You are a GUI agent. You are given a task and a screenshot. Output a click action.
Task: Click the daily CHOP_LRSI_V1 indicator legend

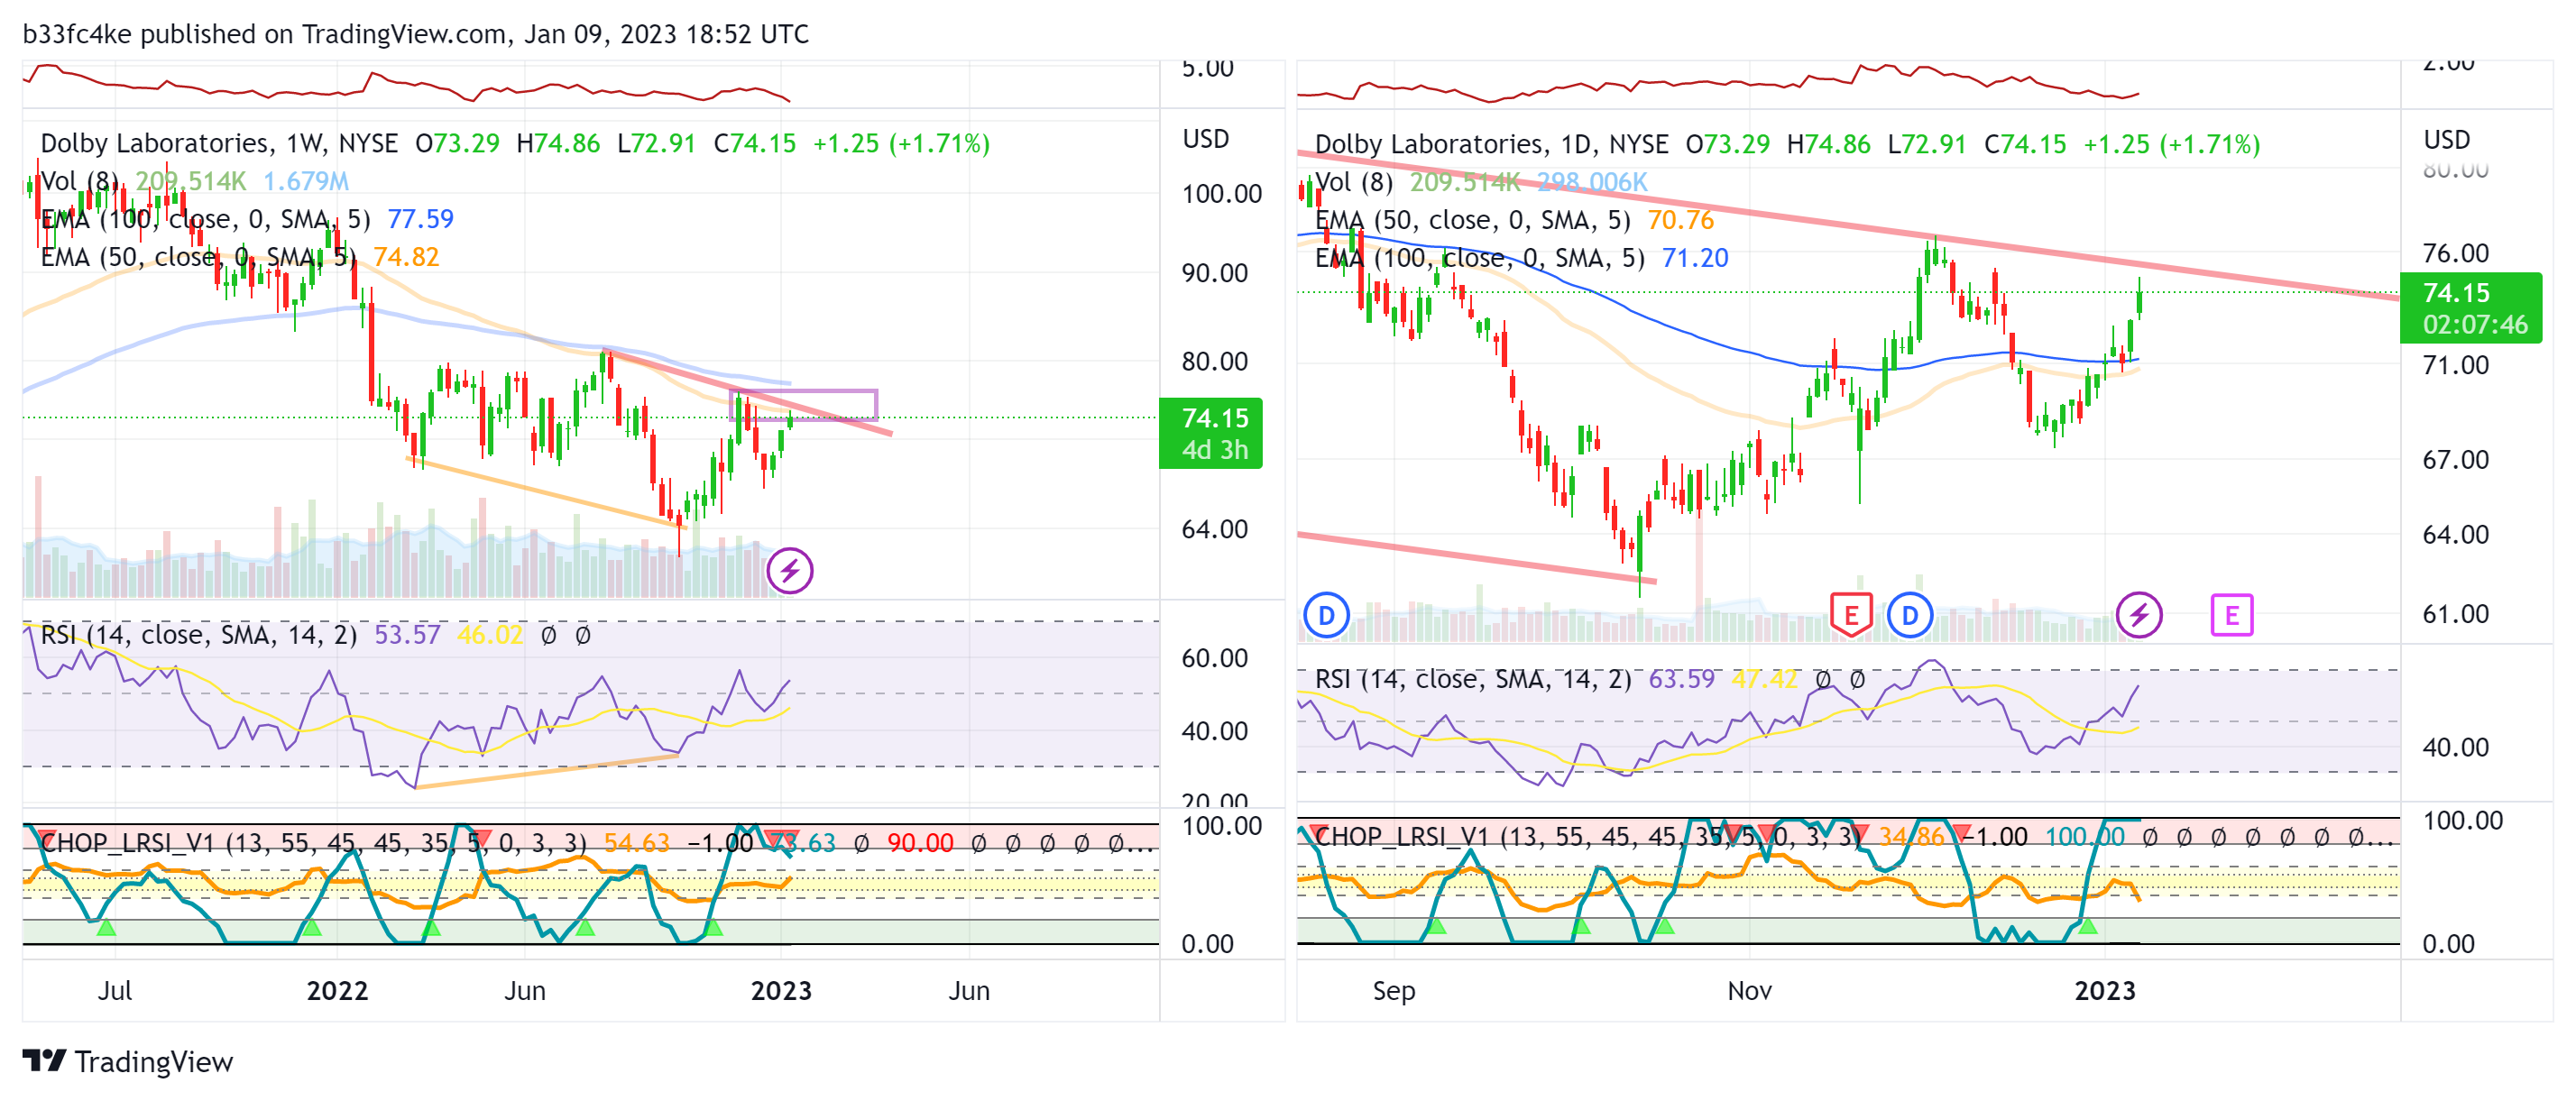pyautogui.click(x=1853, y=836)
